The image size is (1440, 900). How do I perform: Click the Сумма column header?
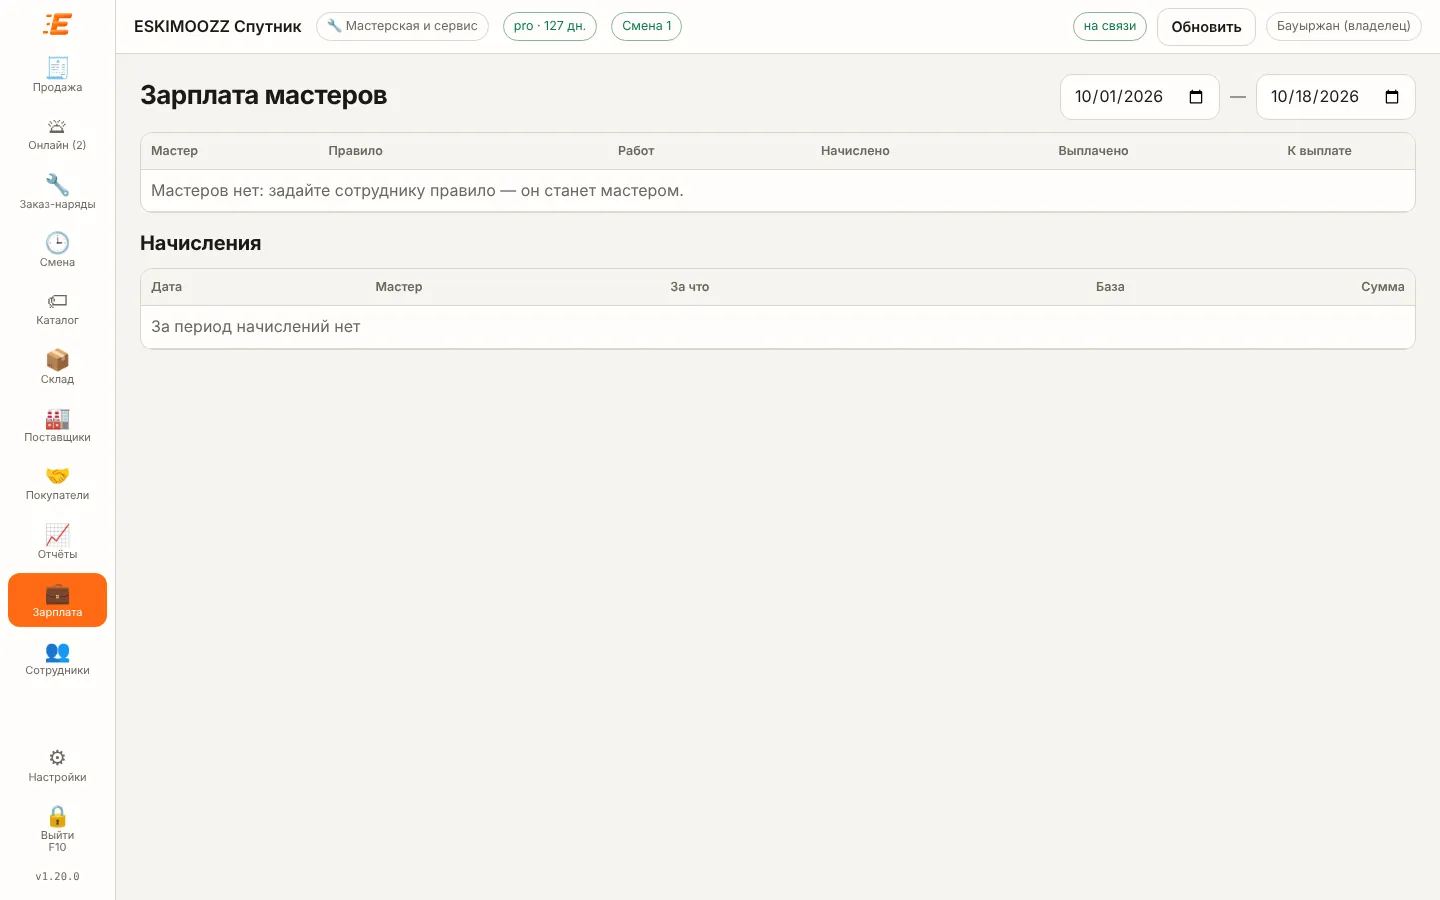1383,287
